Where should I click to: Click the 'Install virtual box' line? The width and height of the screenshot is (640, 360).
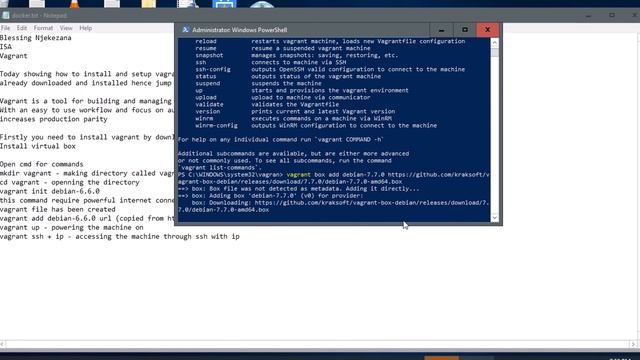click(x=38, y=146)
